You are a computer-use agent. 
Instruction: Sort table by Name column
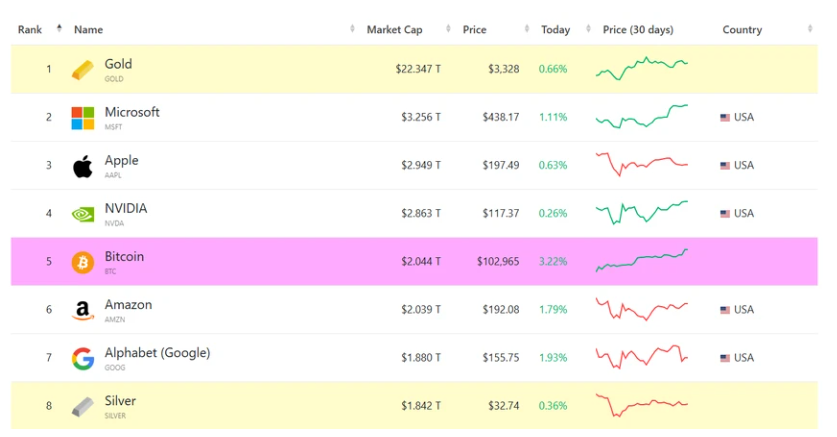point(88,30)
